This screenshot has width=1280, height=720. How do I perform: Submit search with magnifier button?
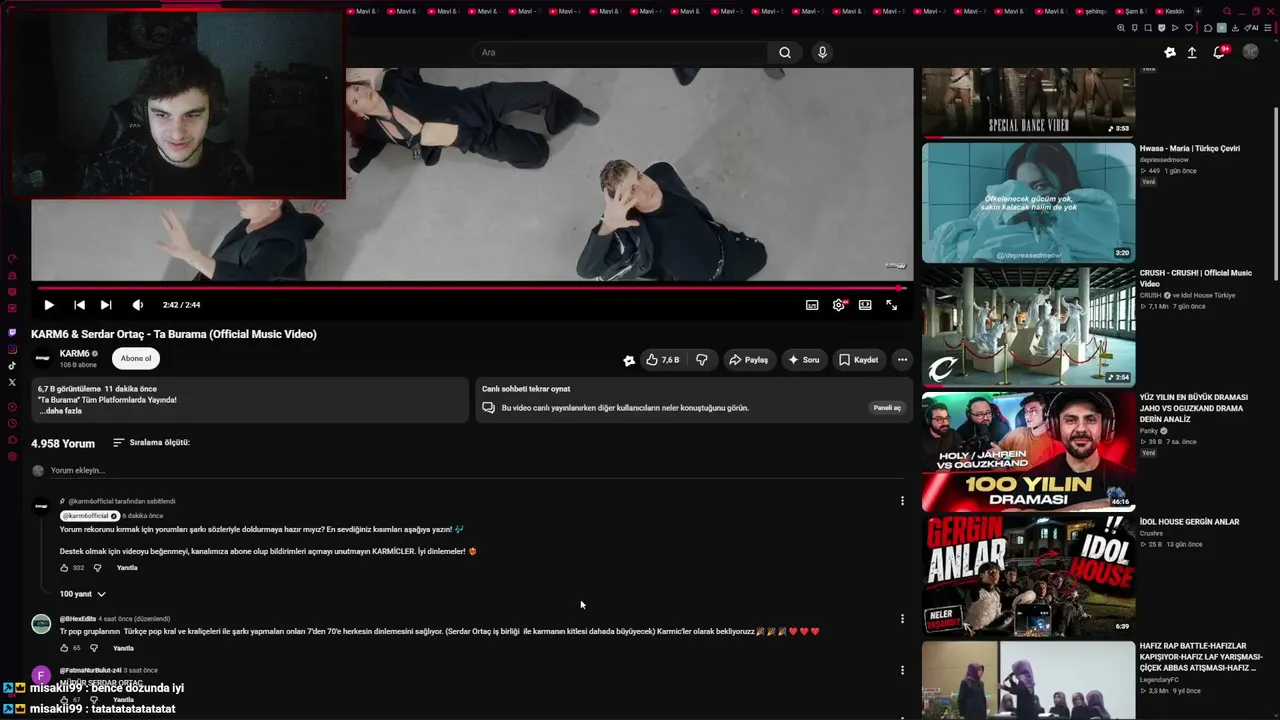pos(785,53)
